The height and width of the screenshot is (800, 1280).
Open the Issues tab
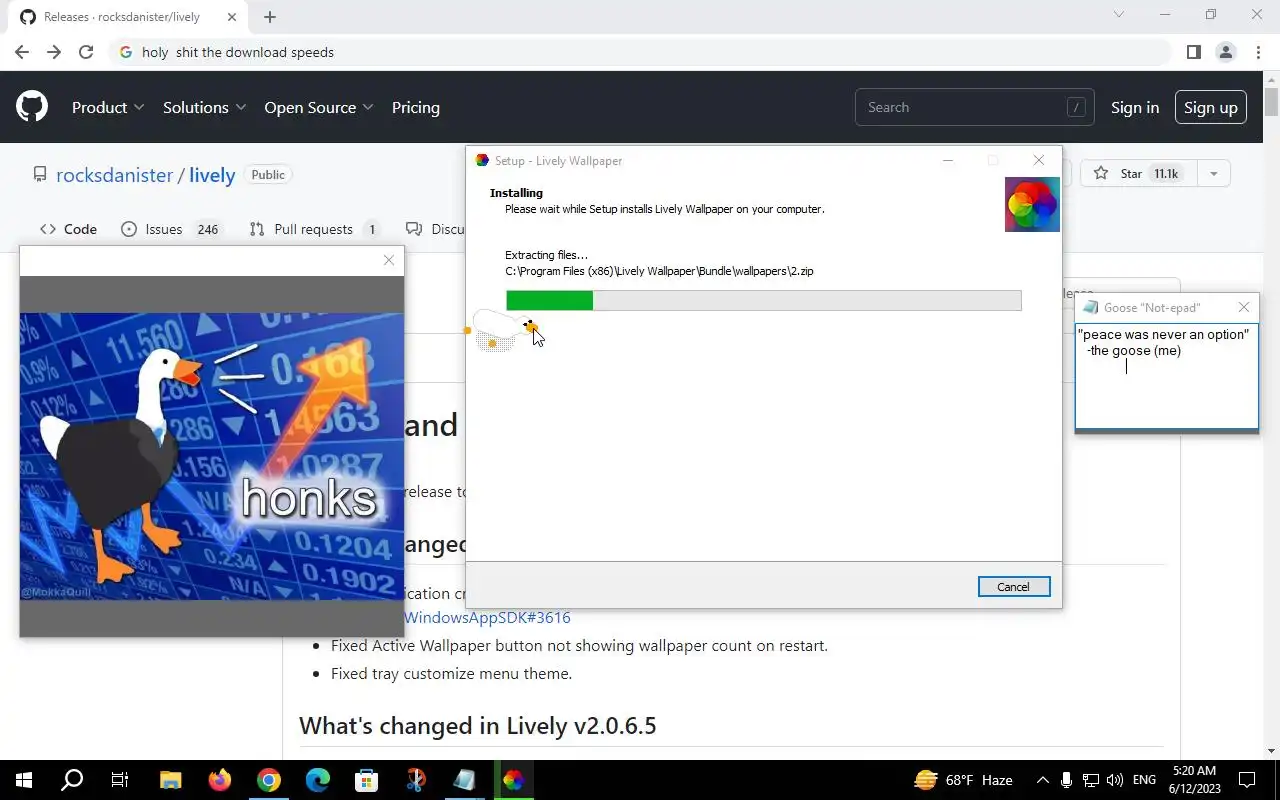(171, 229)
